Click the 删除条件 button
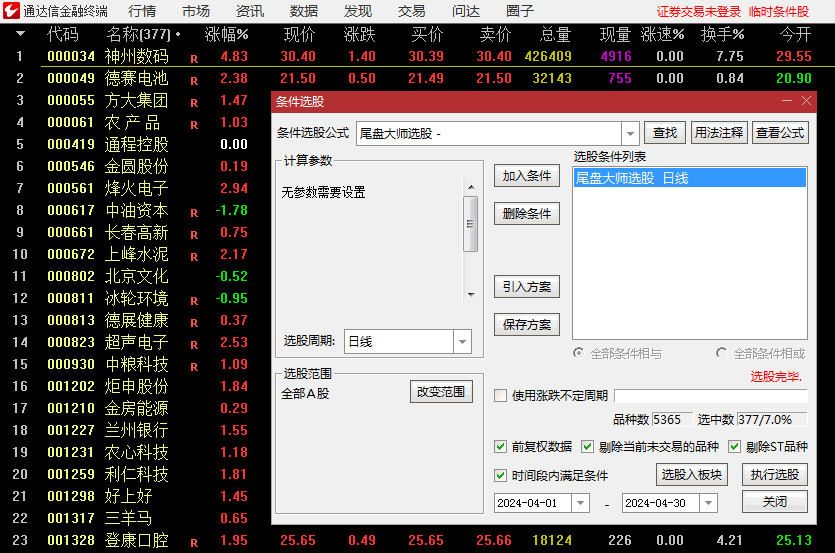The image size is (835, 553). pos(527,214)
